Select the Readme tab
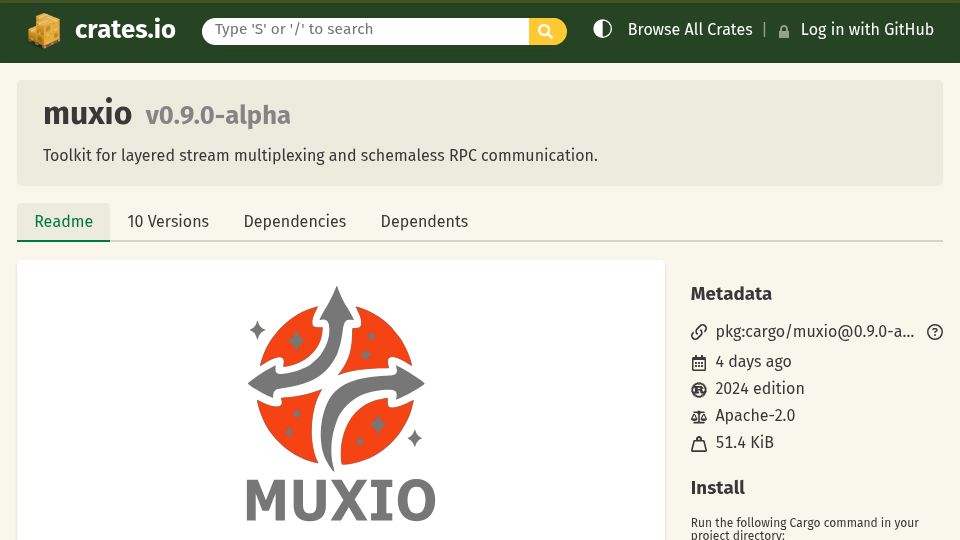This screenshot has width=960, height=540. (64, 222)
